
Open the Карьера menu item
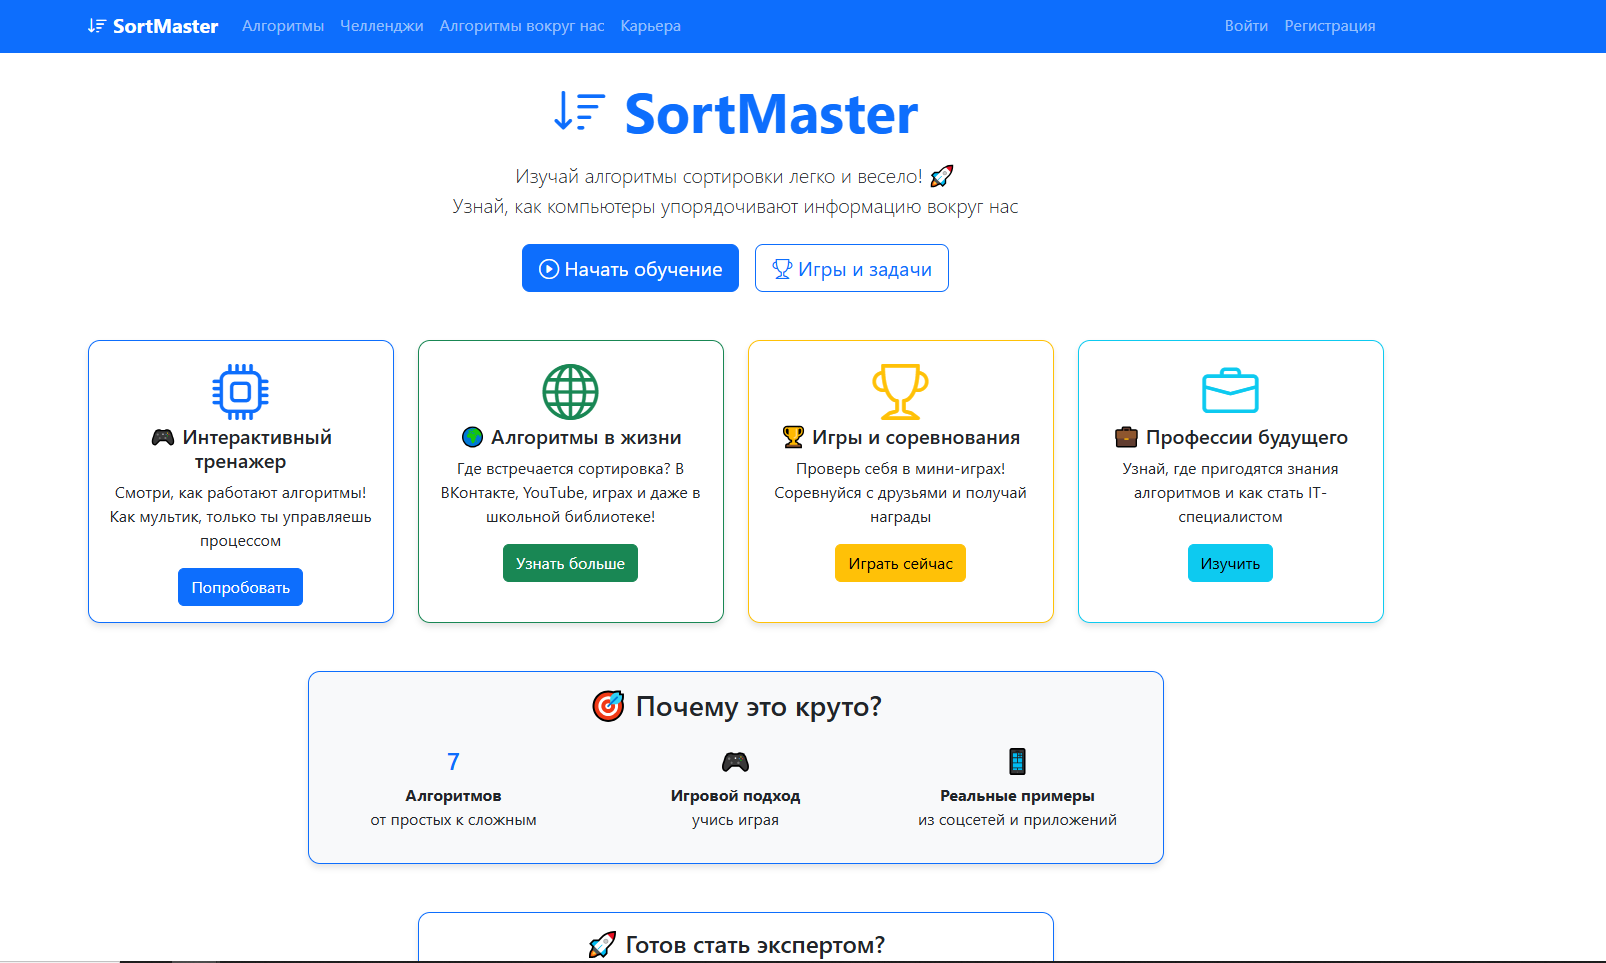point(650,26)
